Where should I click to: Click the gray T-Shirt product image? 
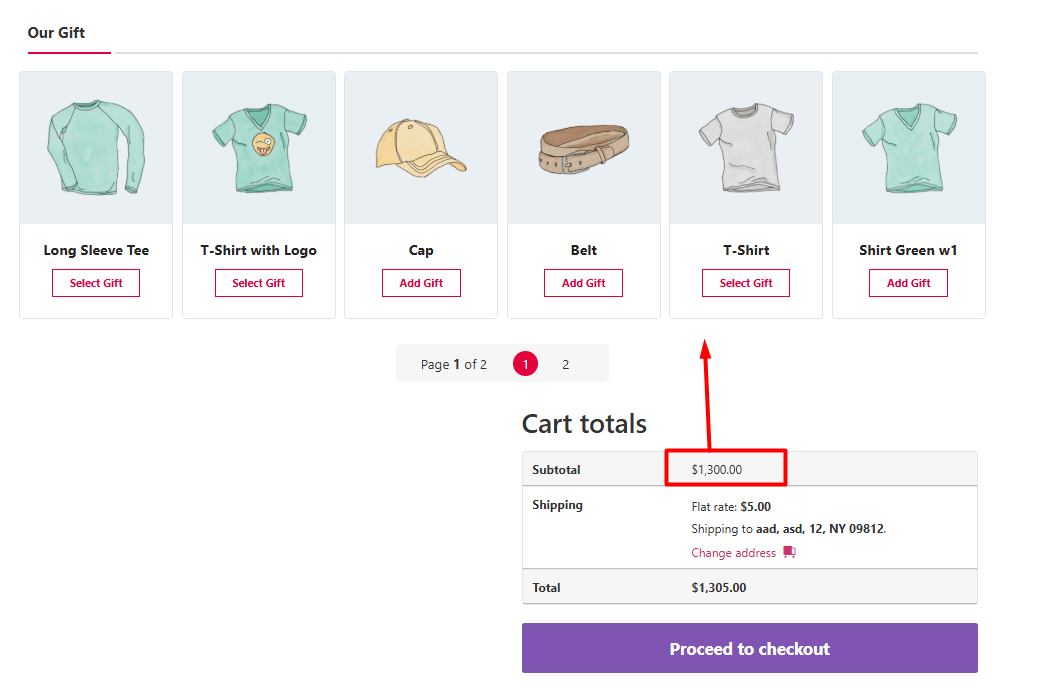(x=746, y=148)
